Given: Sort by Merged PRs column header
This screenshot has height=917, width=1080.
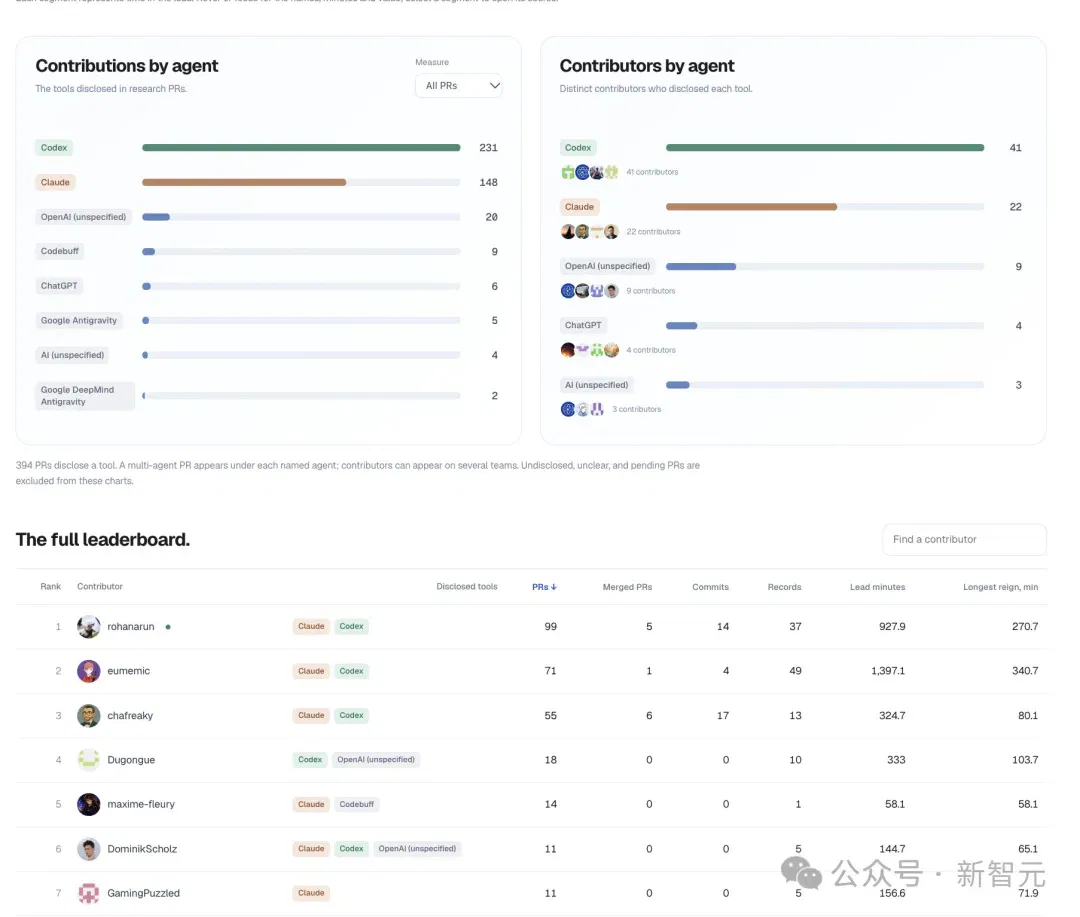Looking at the screenshot, I should coord(627,587).
